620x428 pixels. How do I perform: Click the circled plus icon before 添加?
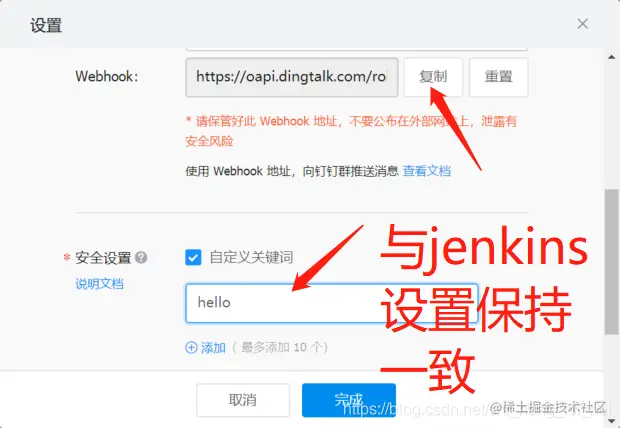pos(191,348)
